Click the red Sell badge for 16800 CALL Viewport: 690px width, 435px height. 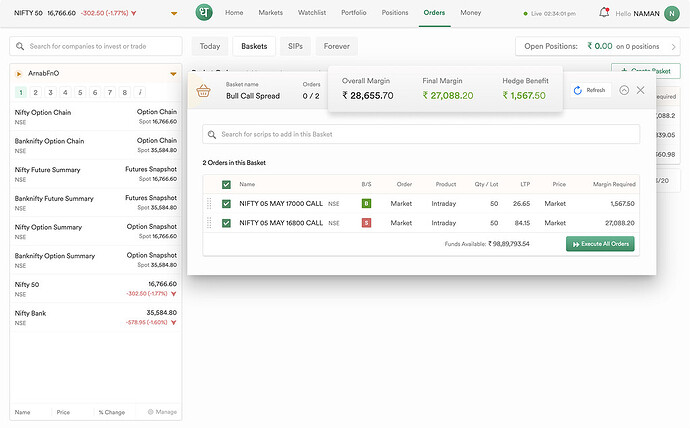pyautogui.click(x=366, y=223)
